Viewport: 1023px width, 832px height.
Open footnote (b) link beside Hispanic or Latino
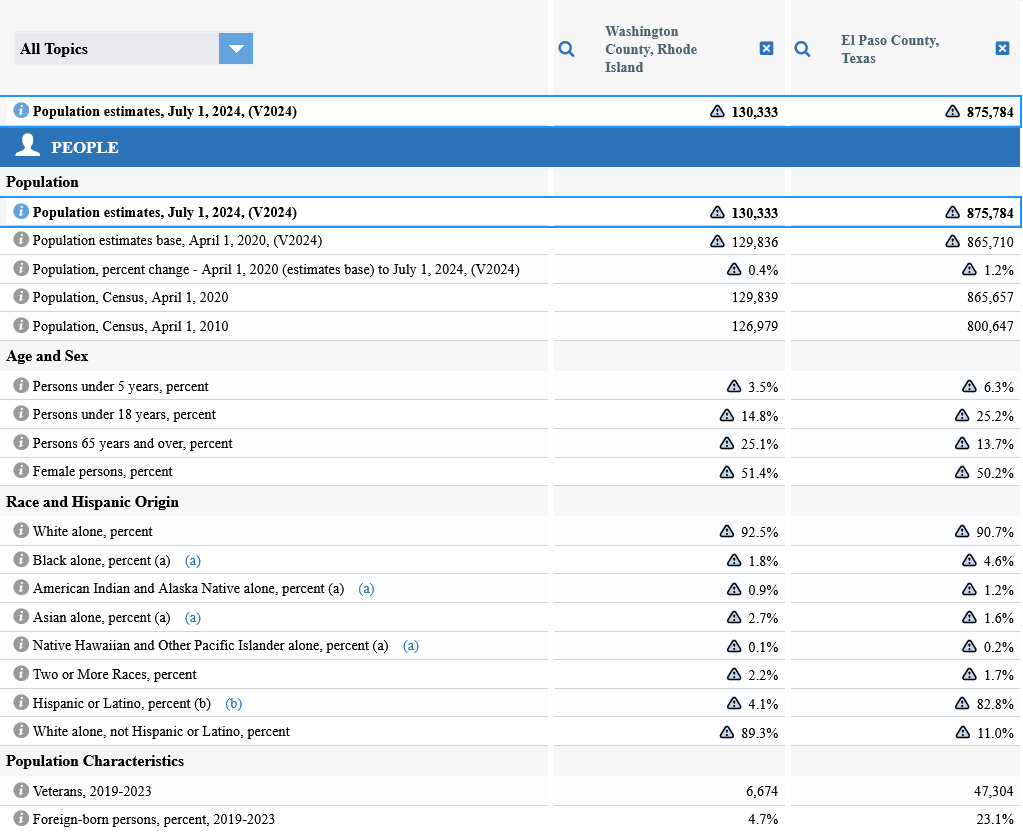click(x=234, y=703)
